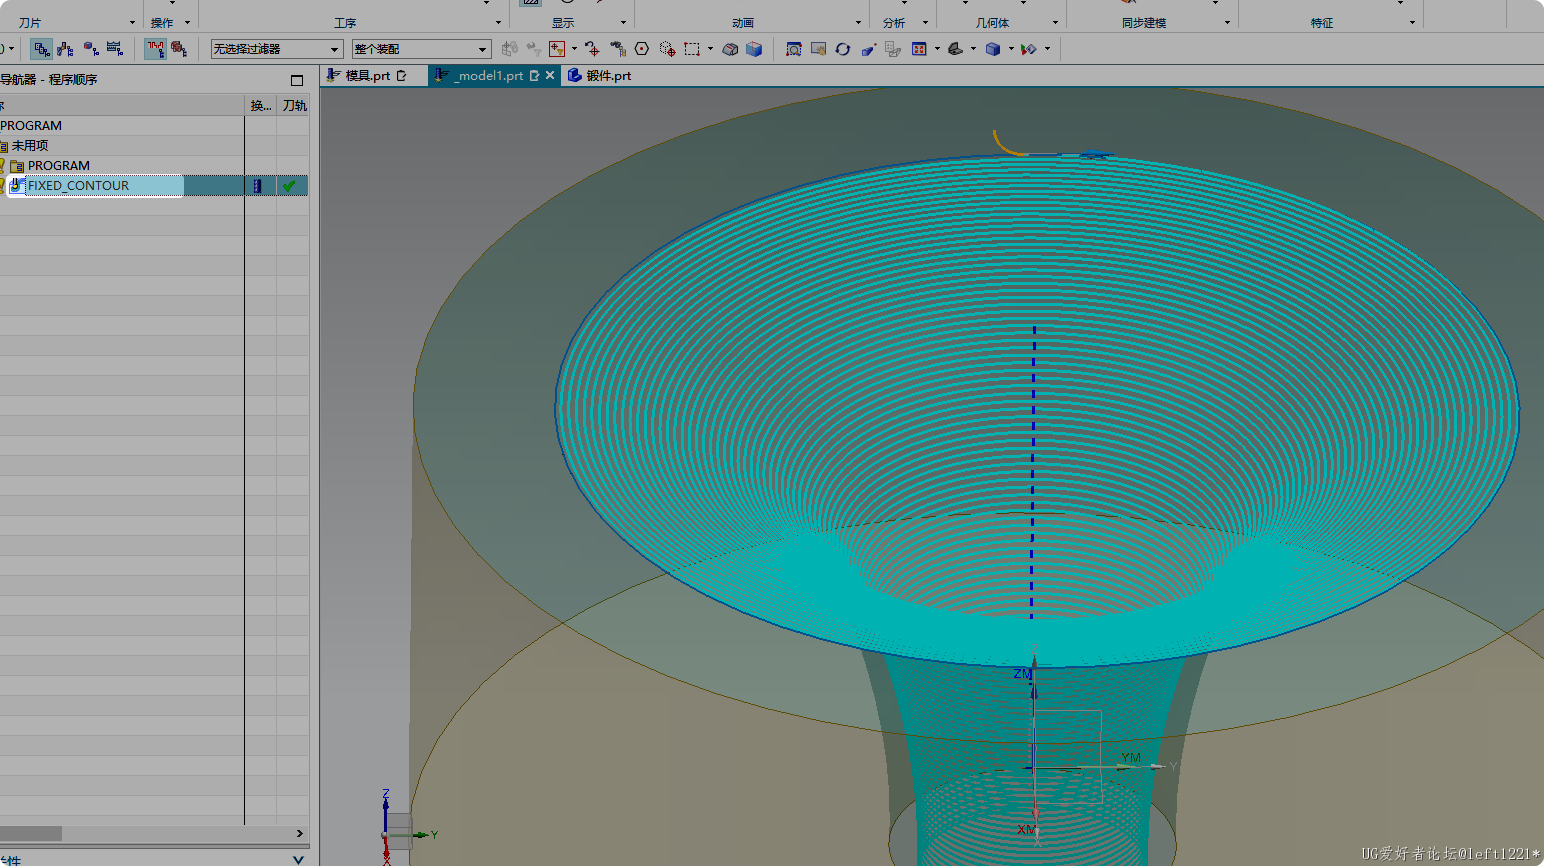Screen dimensions: 1544x866
Task: Click the rendering style hat icon
Action: [x=955, y=49]
